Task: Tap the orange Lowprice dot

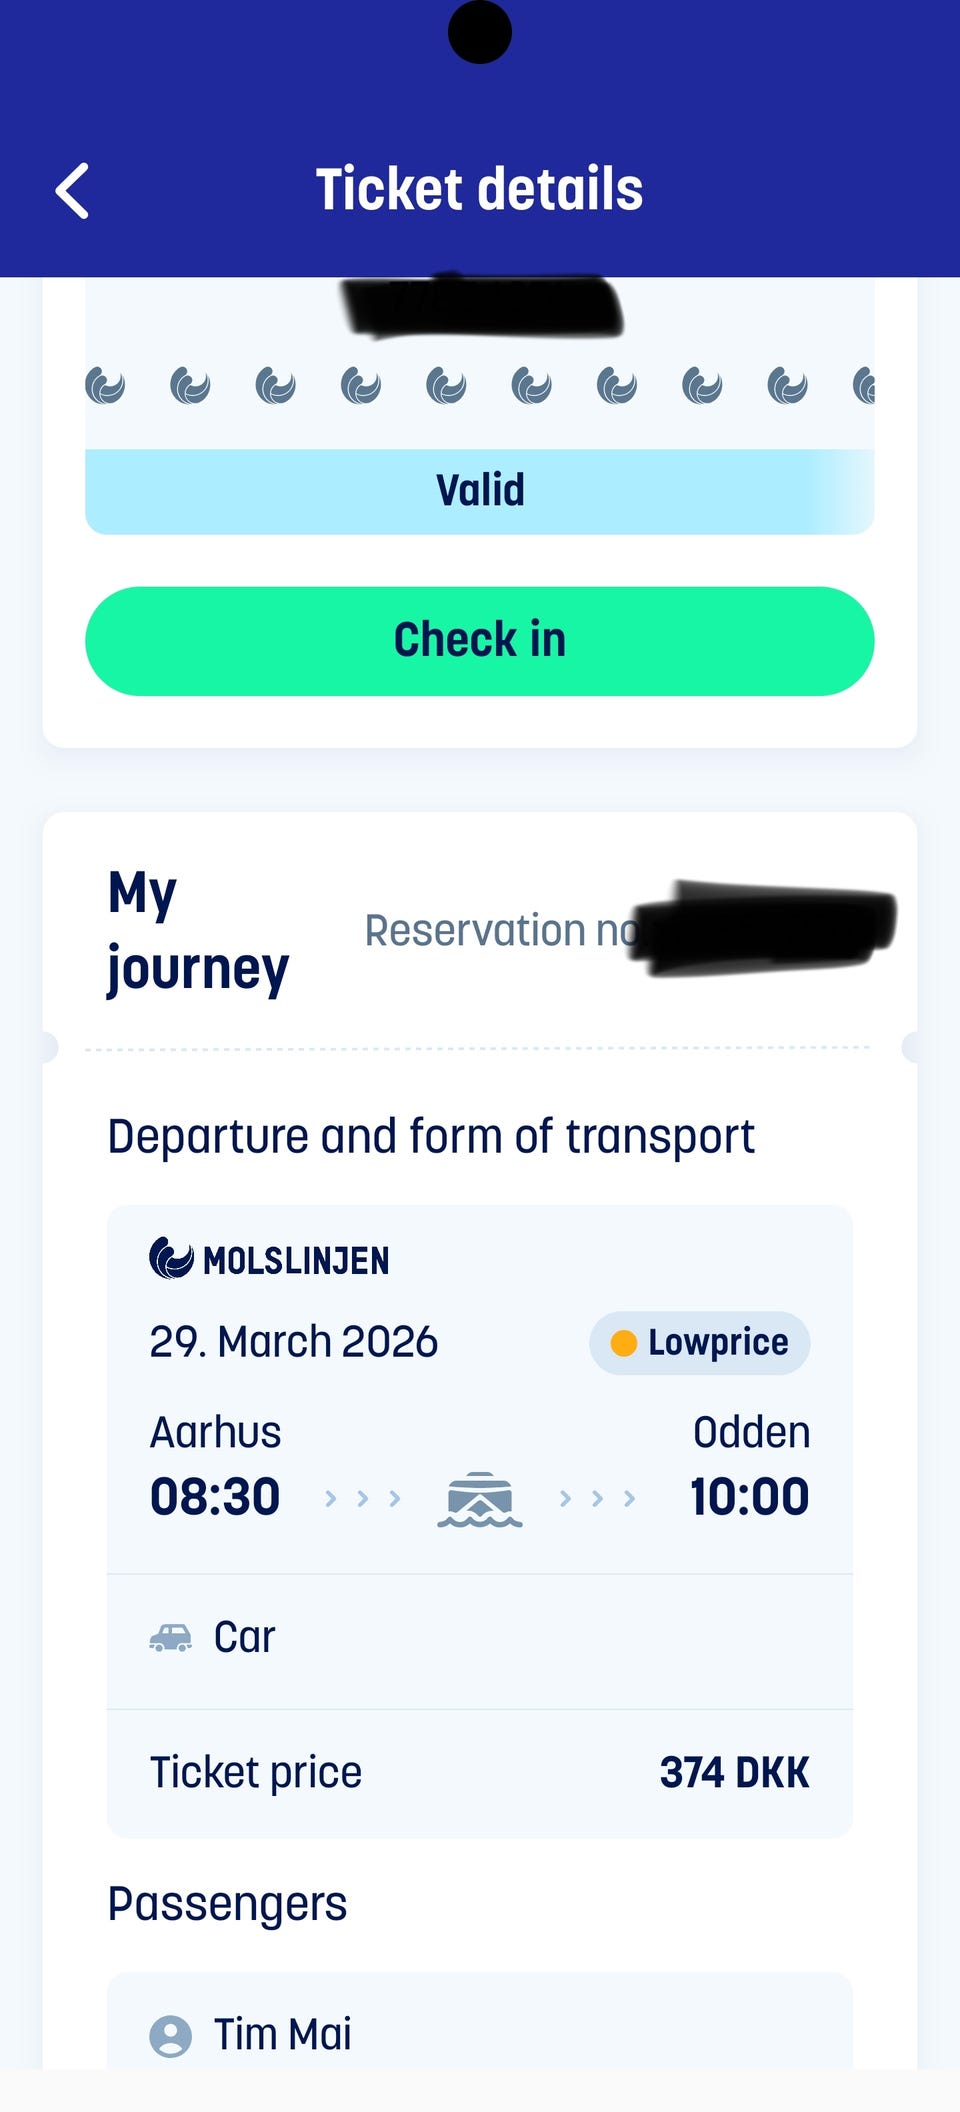Action: tap(624, 1343)
